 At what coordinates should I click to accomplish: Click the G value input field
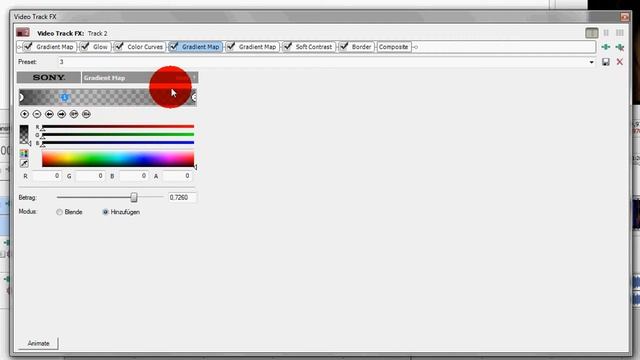[90, 176]
